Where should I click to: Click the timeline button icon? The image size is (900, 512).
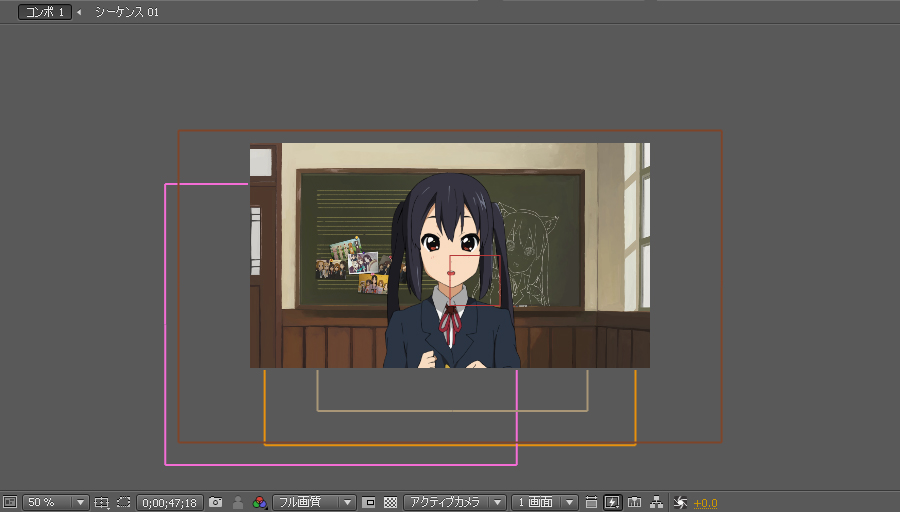coord(635,502)
